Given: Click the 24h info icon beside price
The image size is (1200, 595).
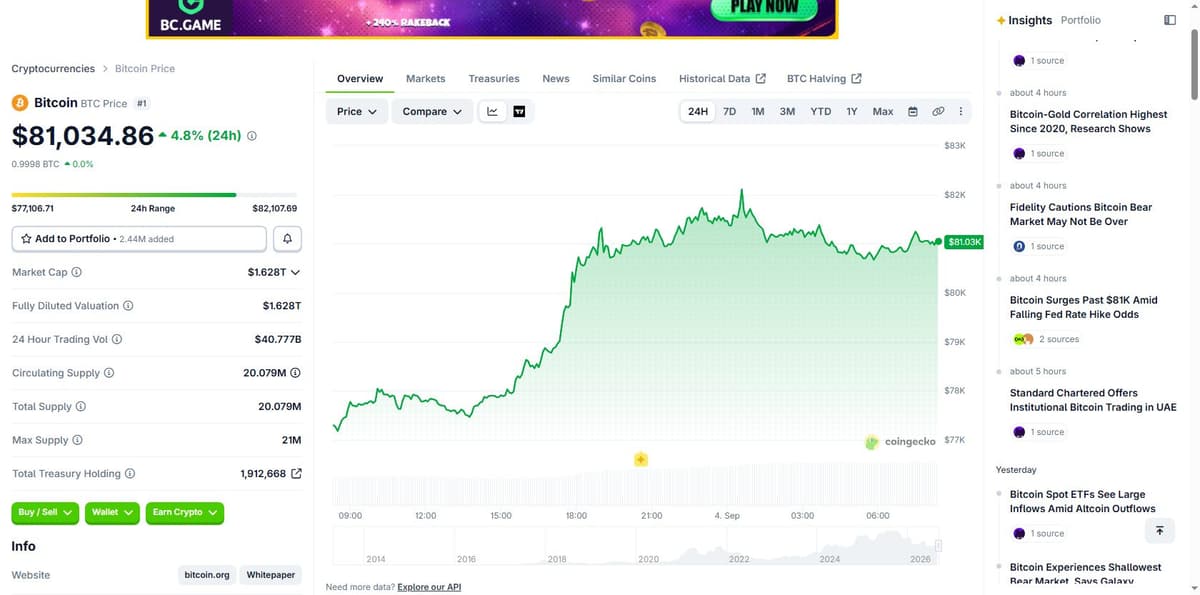Looking at the screenshot, I should 251,136.
